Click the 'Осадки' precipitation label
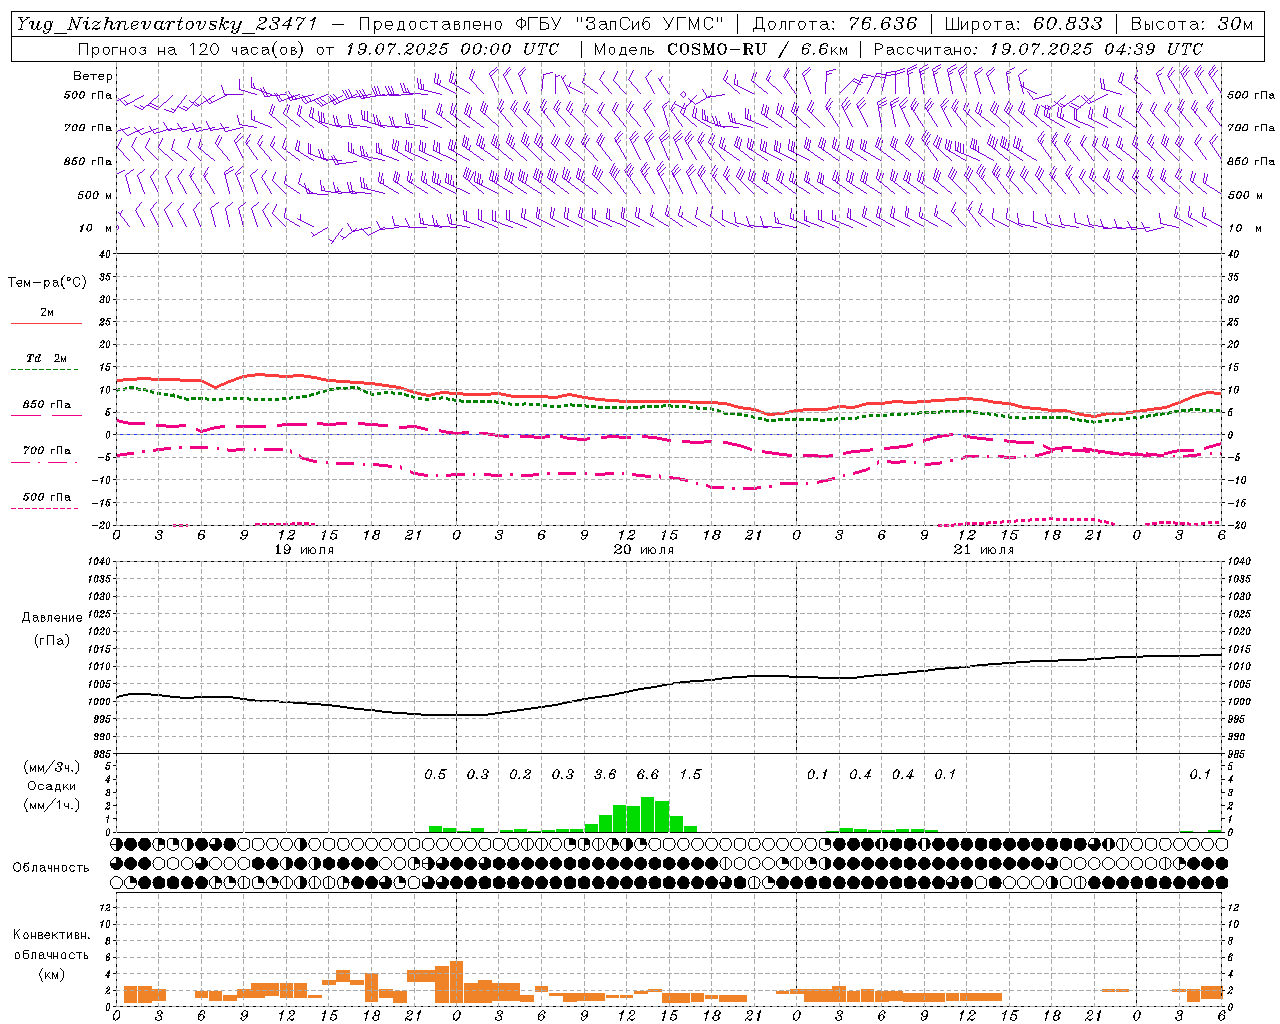The width and height of the screenshot is (1280, 1024). coord(52,786)
